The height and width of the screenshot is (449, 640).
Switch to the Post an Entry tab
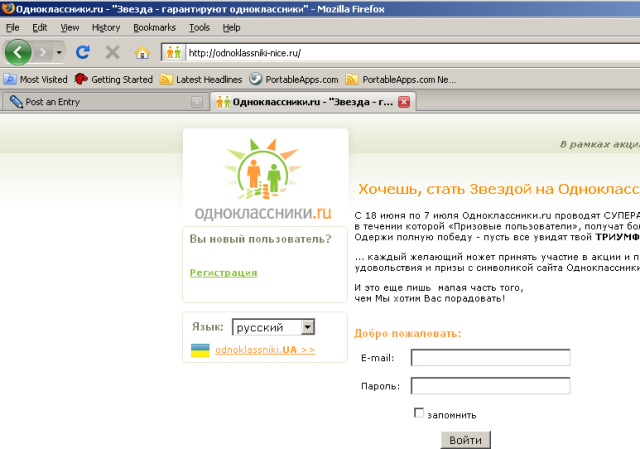[x=100, y=101]
